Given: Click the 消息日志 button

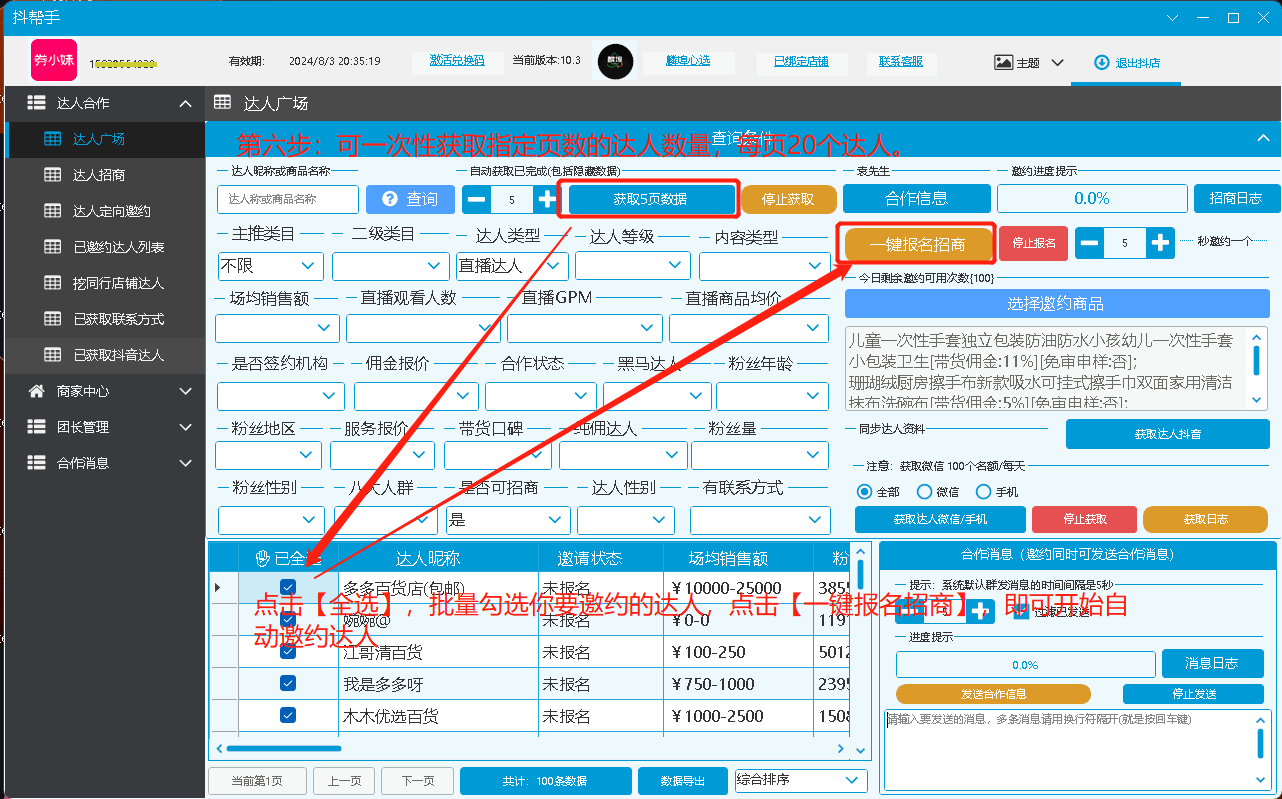Looking at the screenshot, I should pos(1212,663).
